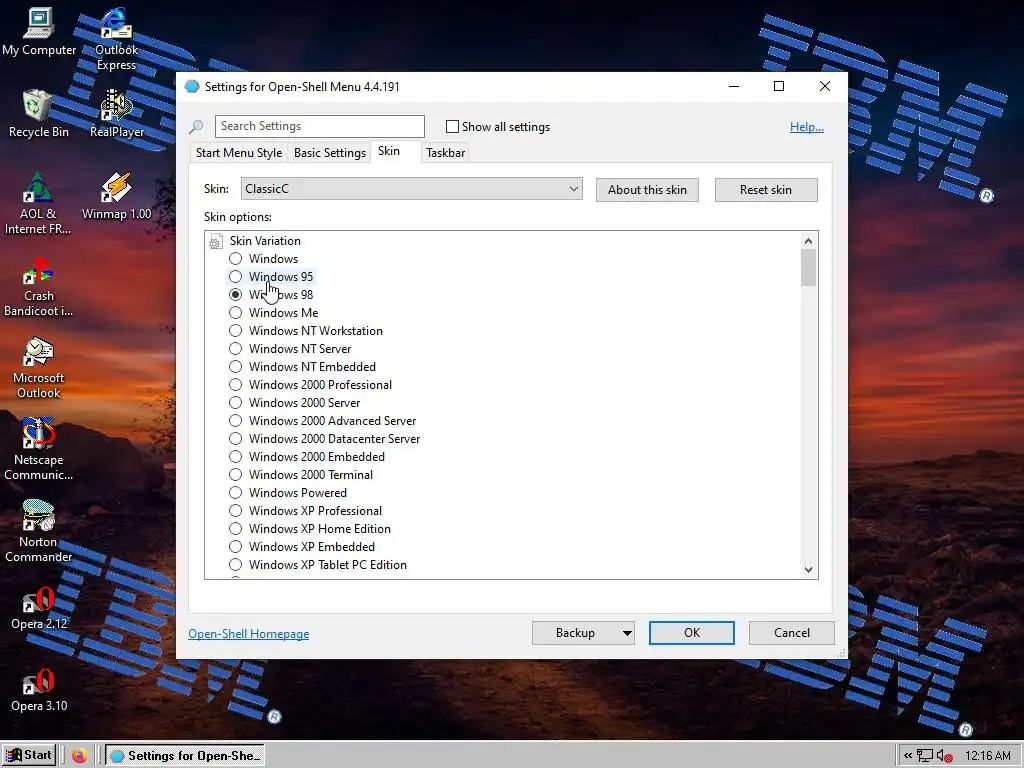
Task: Focus the Search Settings field
Action: (319, 126)
